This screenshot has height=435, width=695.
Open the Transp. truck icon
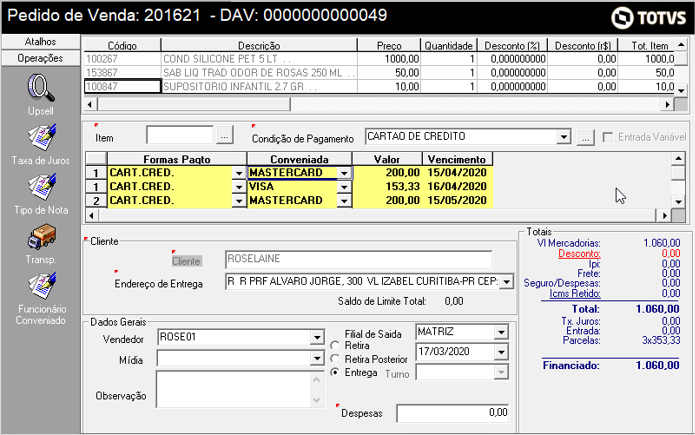coord(41,236)
